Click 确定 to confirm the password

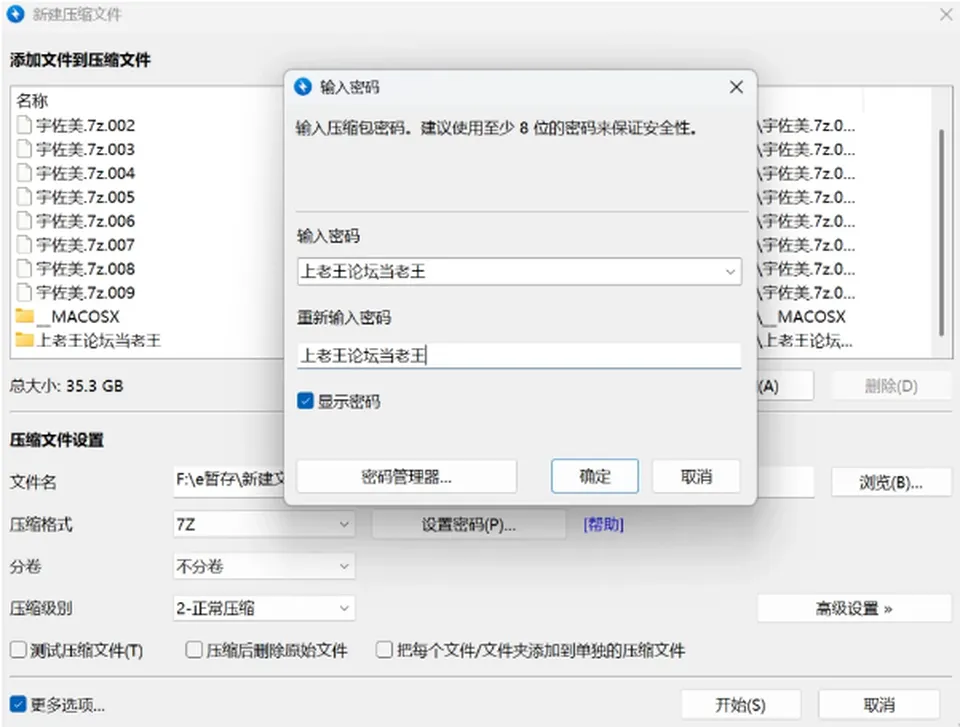594,476
